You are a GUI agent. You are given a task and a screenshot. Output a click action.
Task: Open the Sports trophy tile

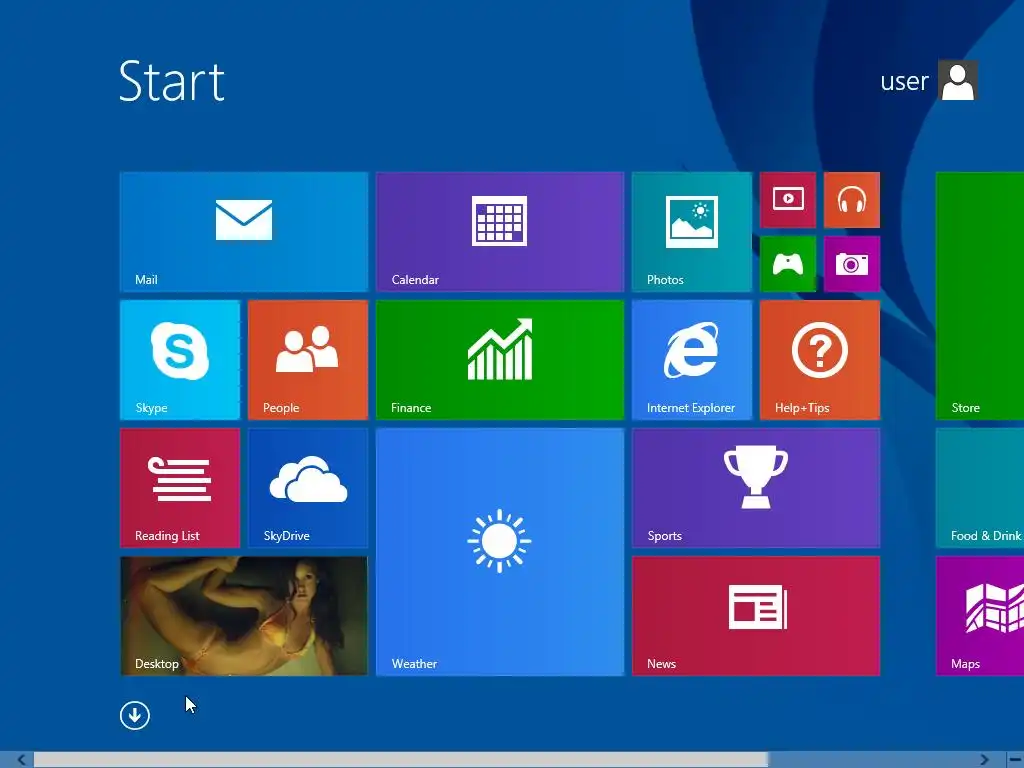coord(756,488)
